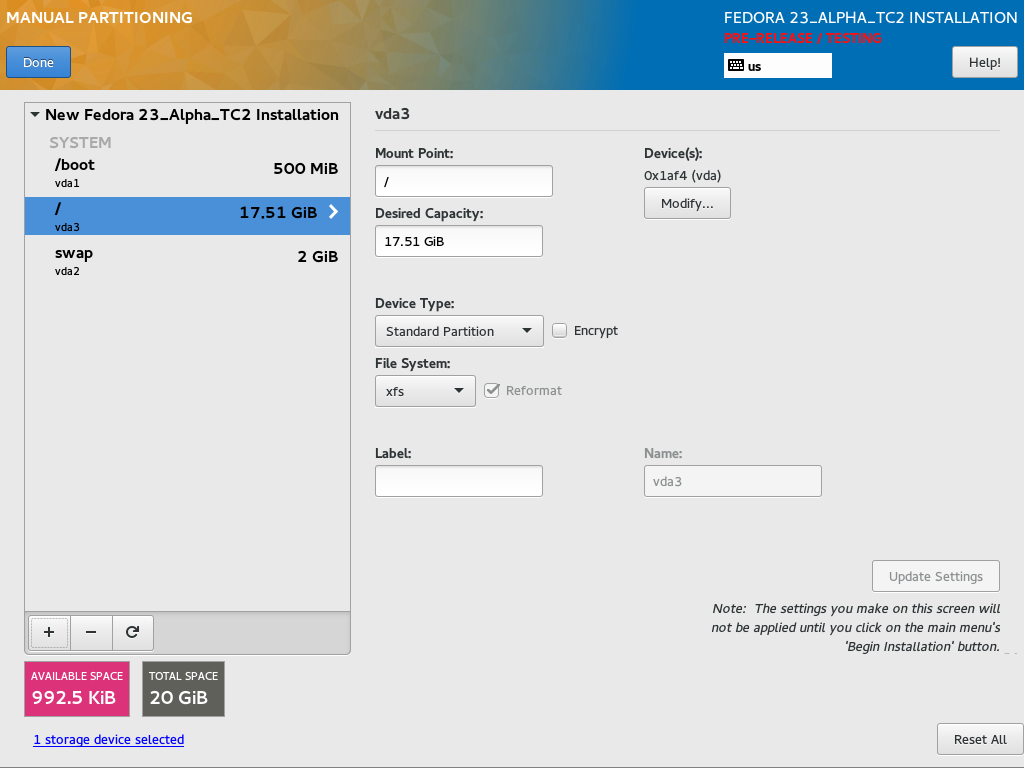The height and width of the screenshot is (768, 1024).
Task: Click the Update Settings button
Action: coord(936,576)
